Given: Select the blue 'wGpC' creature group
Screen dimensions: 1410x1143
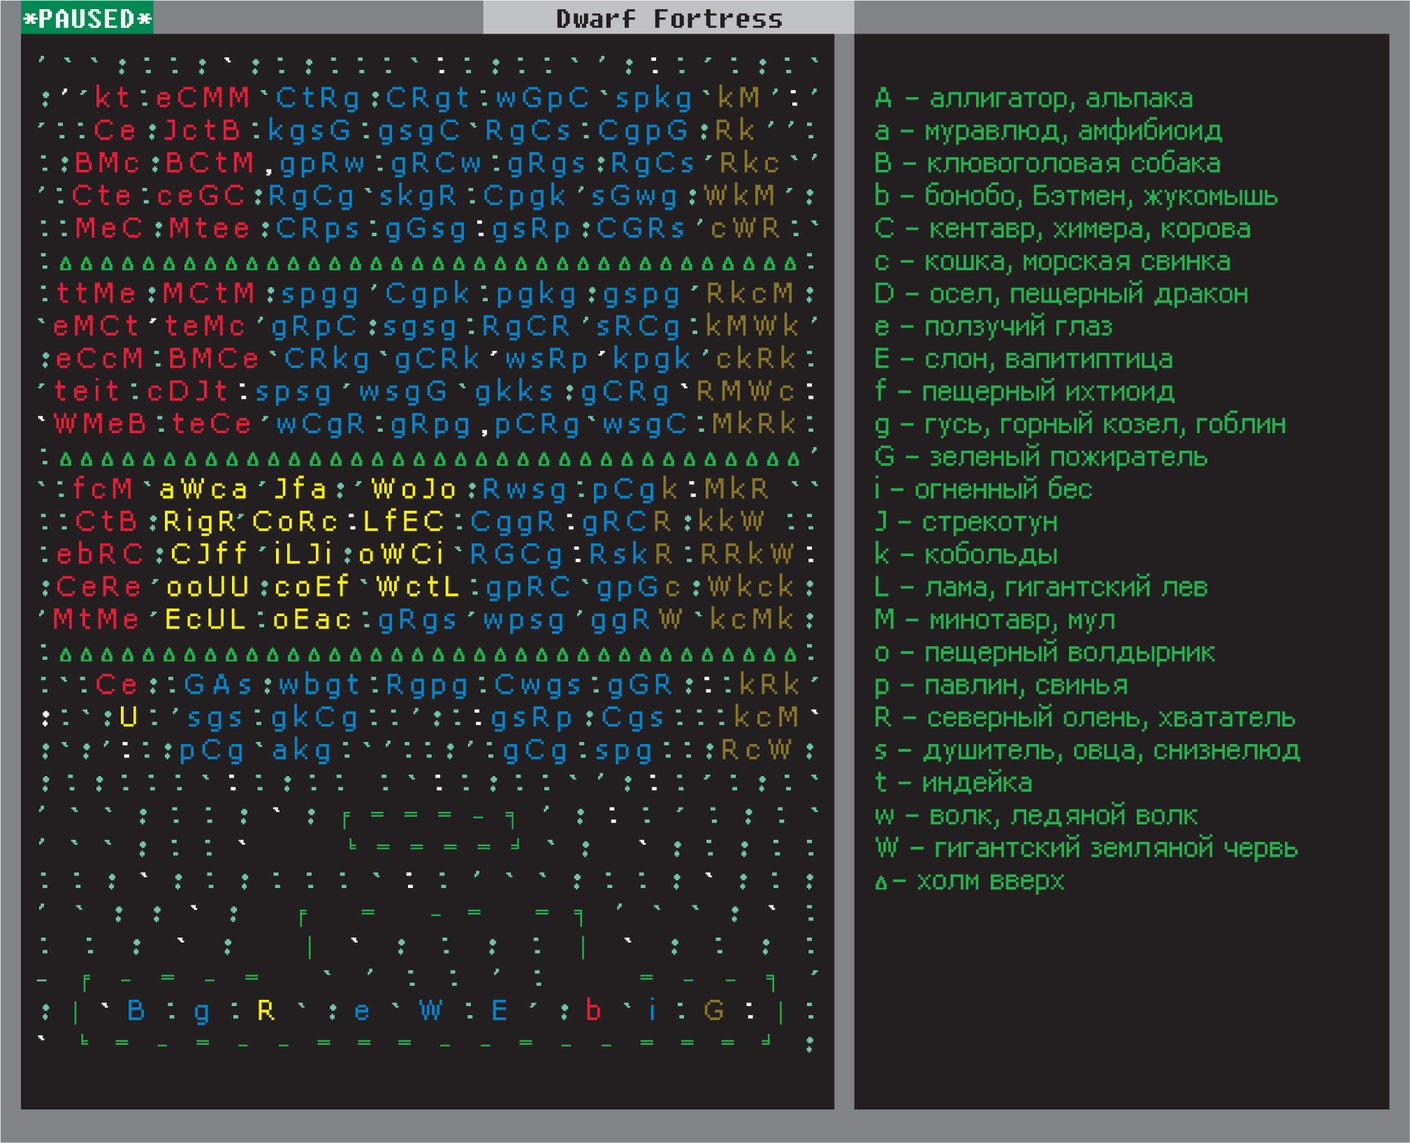Looking at the screenshot, I should (x=543, y=98).
